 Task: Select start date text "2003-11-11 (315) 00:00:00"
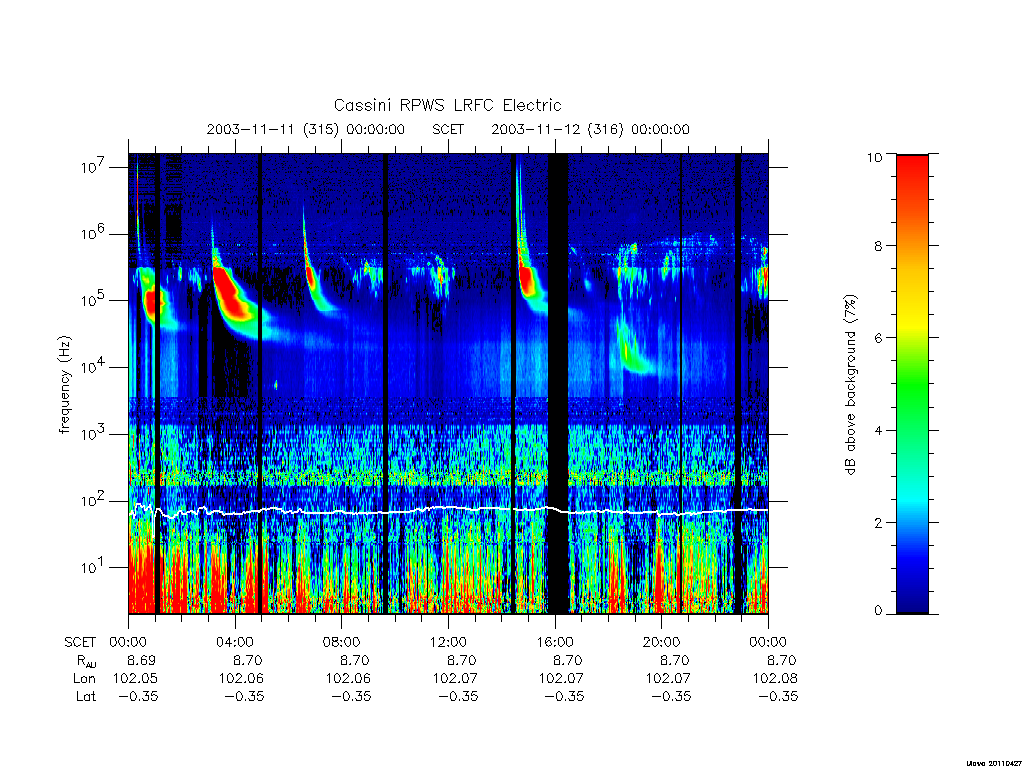(x=306, y=129)
